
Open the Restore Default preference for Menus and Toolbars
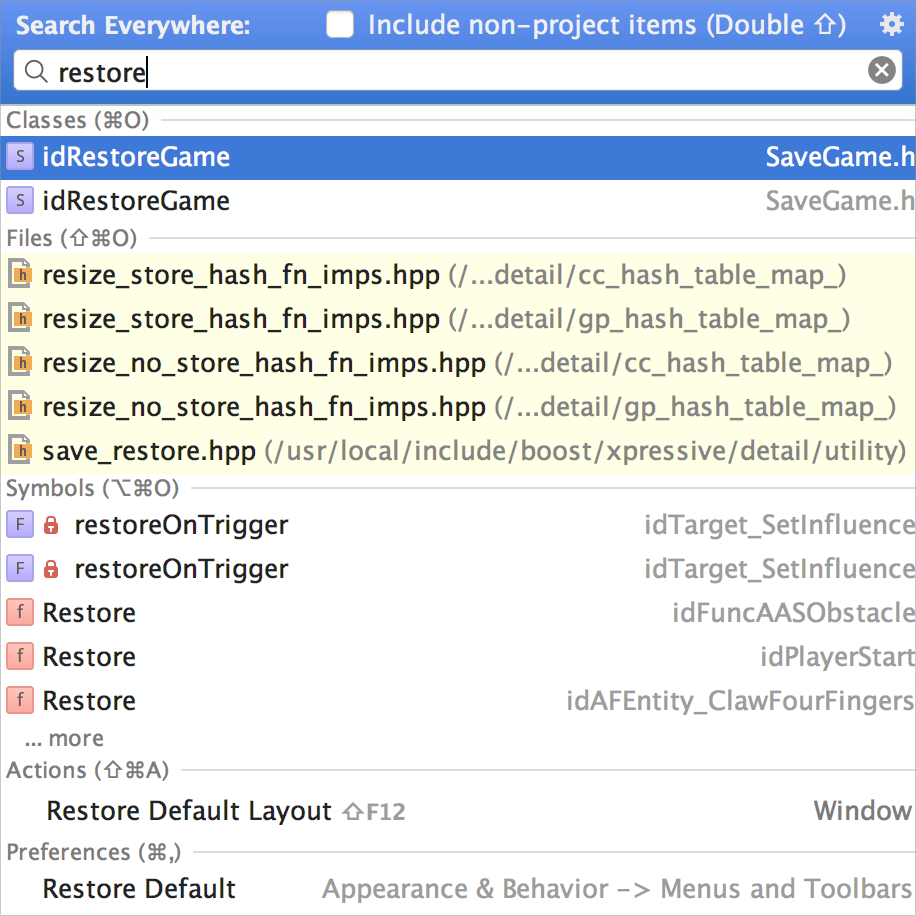[458, 889]
